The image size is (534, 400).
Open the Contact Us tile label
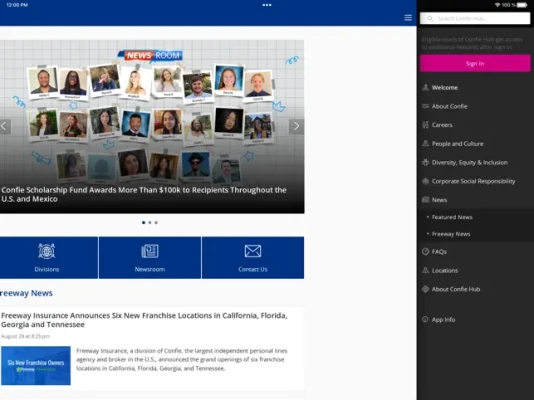(x=253, y=269)
